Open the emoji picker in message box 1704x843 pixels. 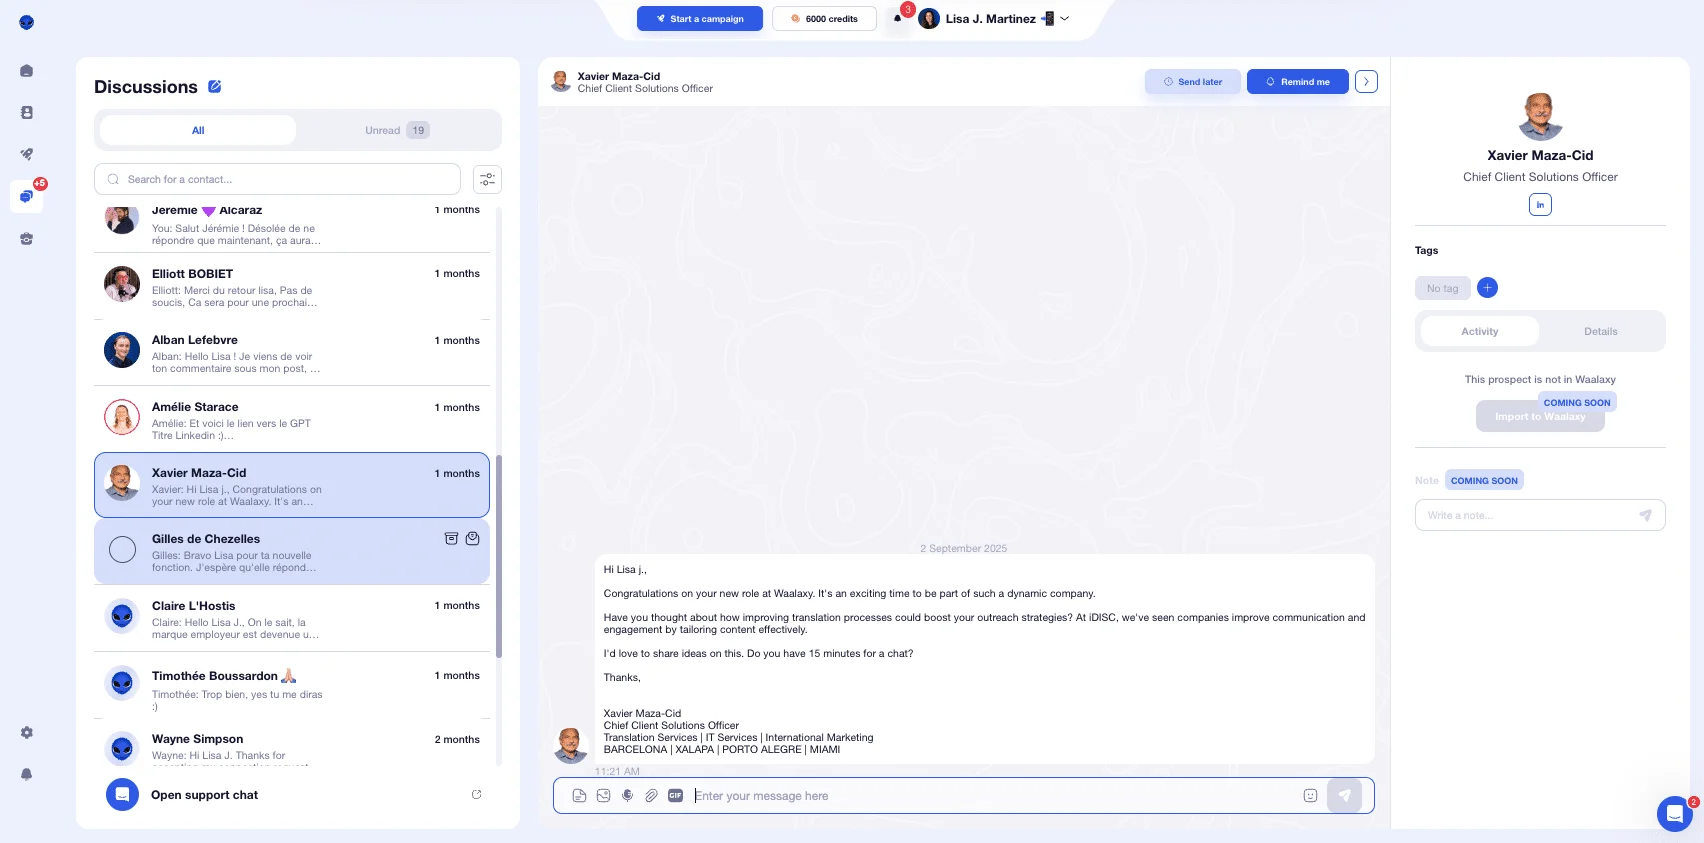[x=1310, y=796]
